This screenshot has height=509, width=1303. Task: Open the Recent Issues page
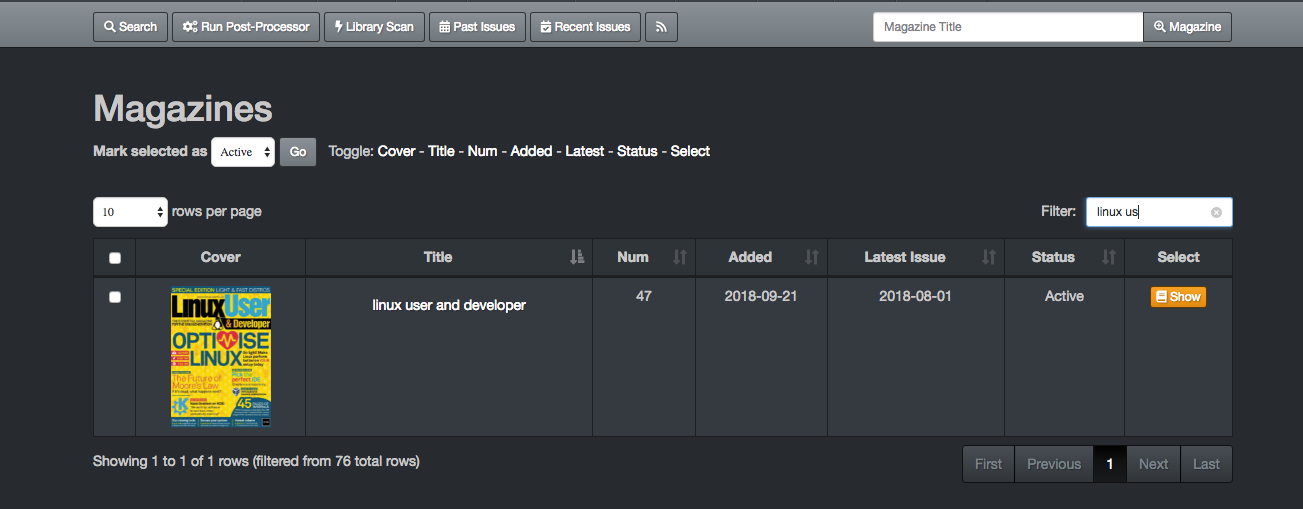[x=585, y=27]
